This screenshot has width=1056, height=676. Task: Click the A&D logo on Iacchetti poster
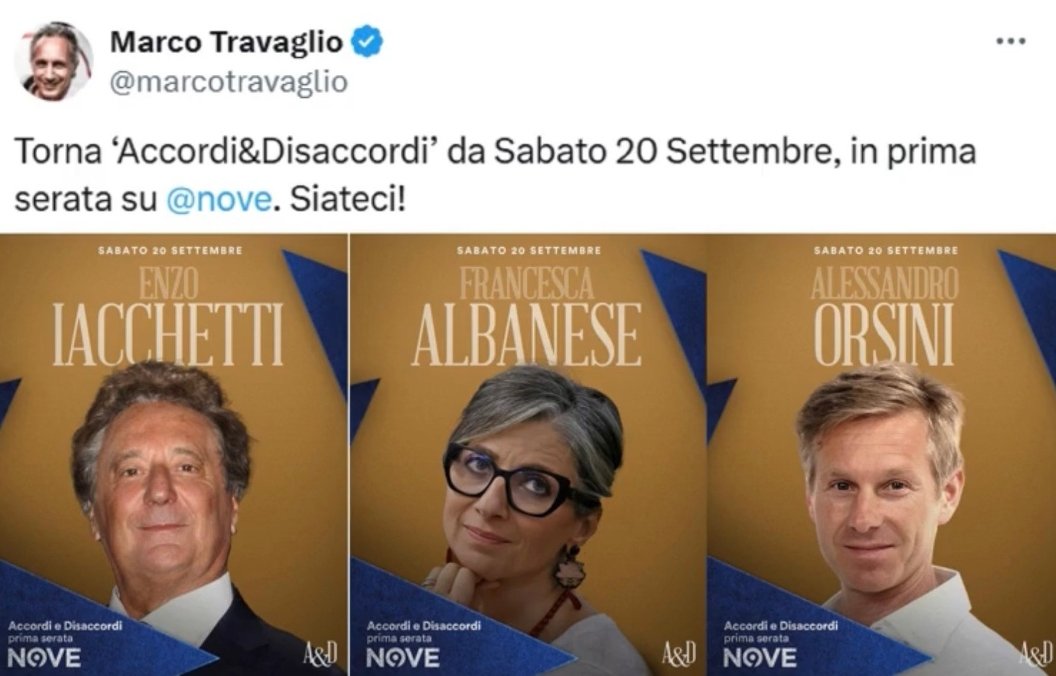click(x=319, y=653)
